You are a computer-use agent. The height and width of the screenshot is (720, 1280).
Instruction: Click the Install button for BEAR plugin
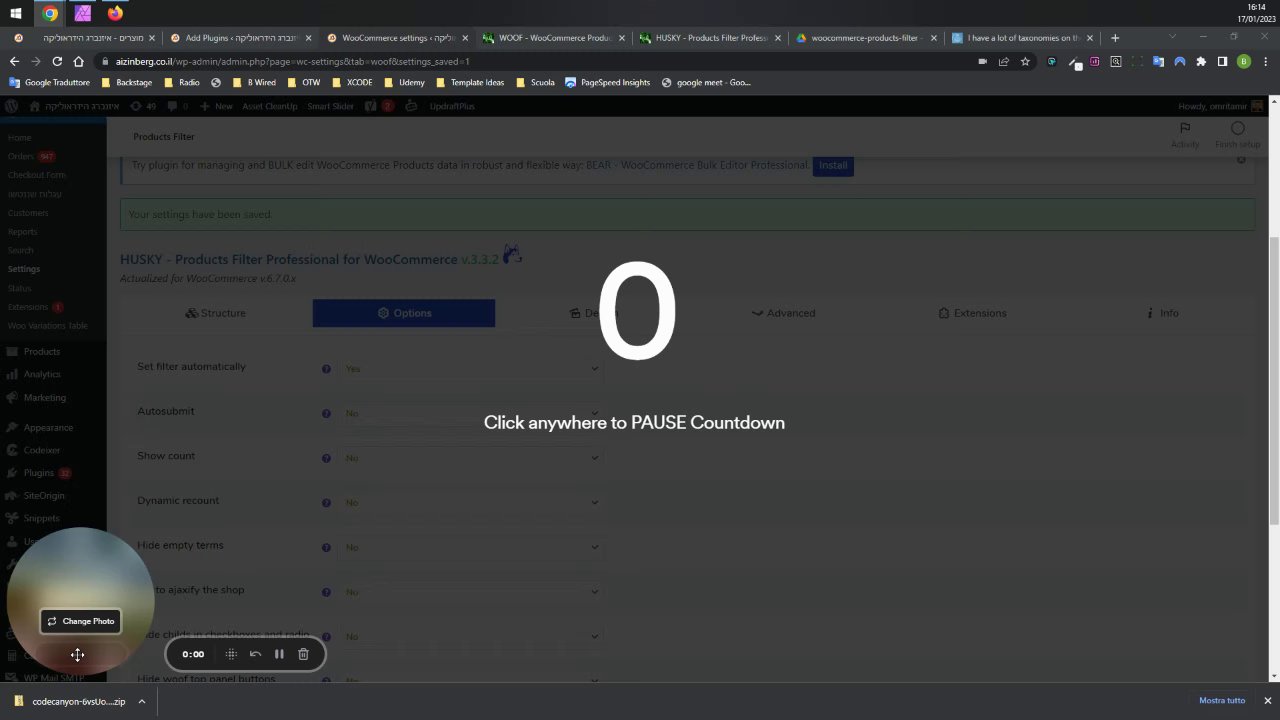833,165
